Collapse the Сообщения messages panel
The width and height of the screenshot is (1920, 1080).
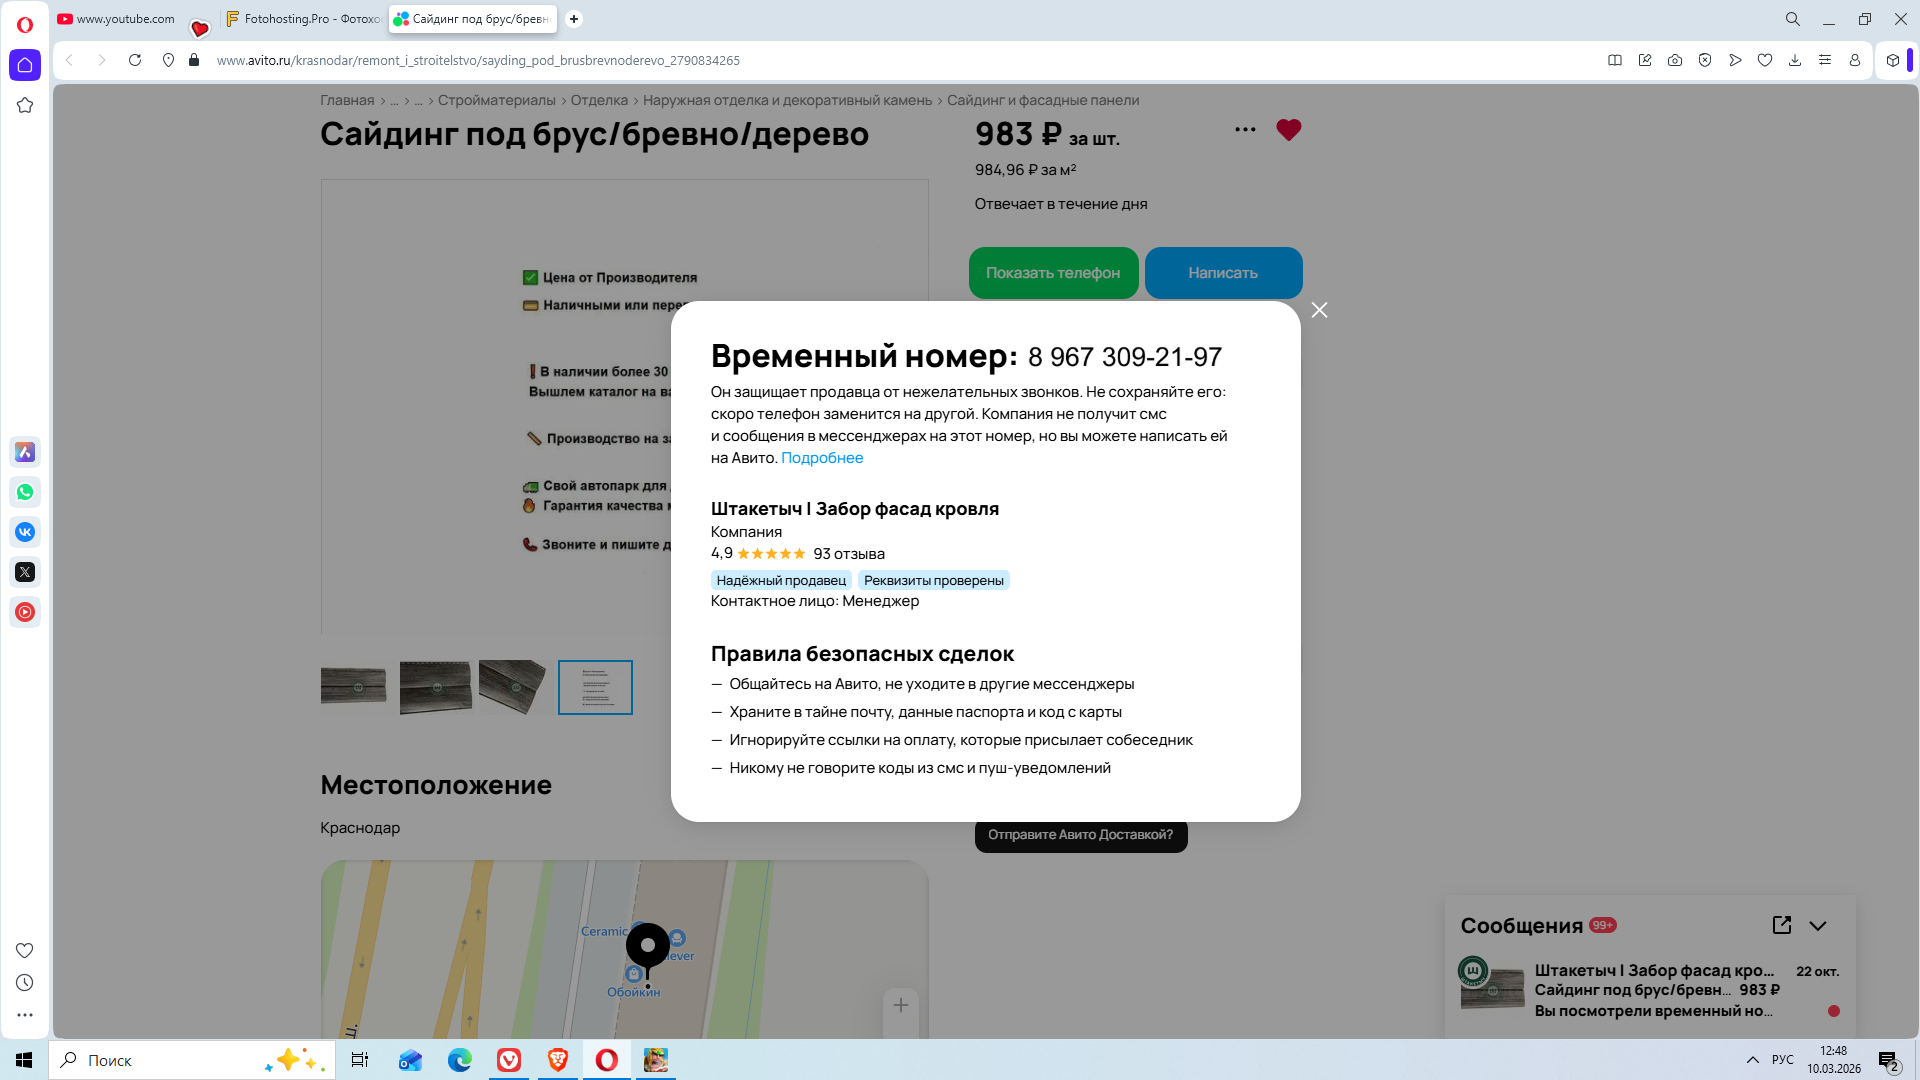[1818, 926]
